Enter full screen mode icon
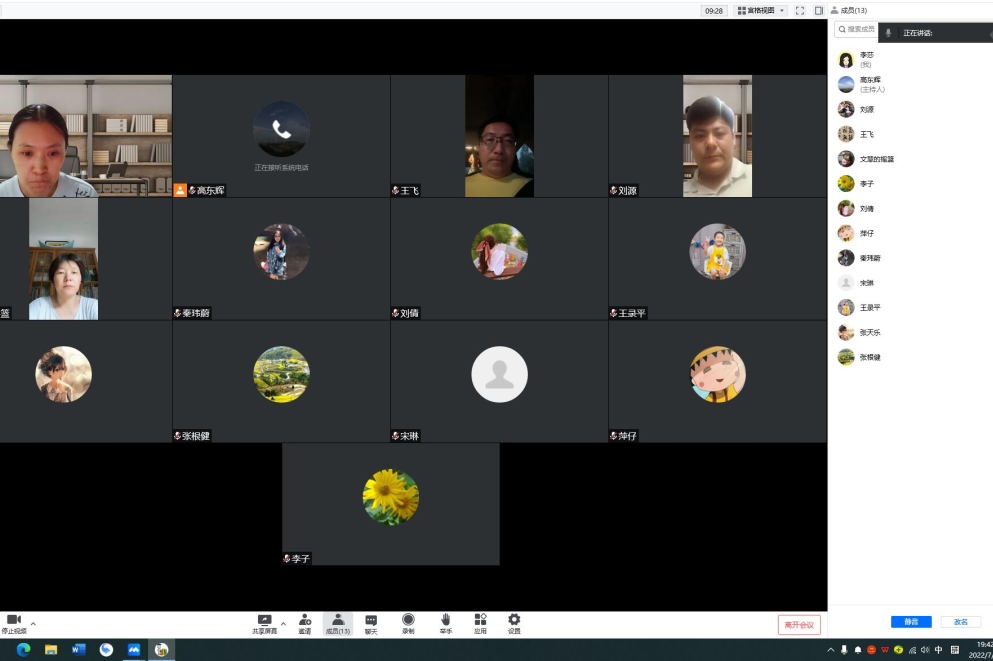 click(x=800, y=11)
